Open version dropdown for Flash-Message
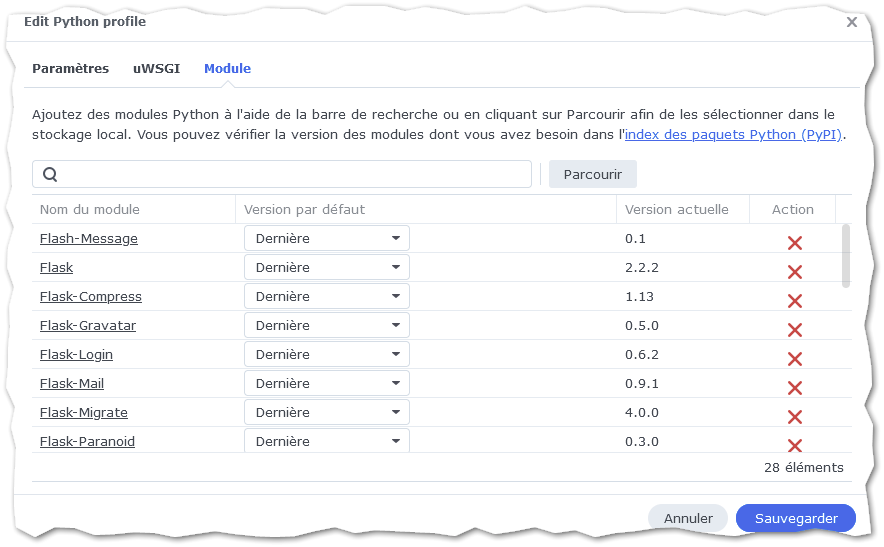884x547 pixels. [326, 239]
